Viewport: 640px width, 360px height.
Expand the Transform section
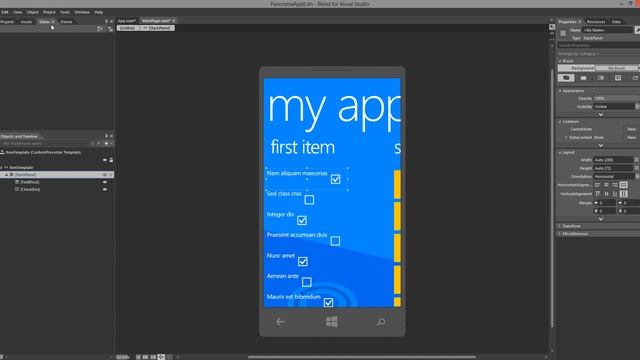560,226
